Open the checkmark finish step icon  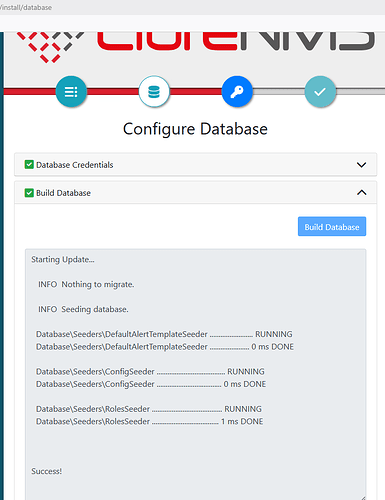pyautogui.click(x=320, y=91)
